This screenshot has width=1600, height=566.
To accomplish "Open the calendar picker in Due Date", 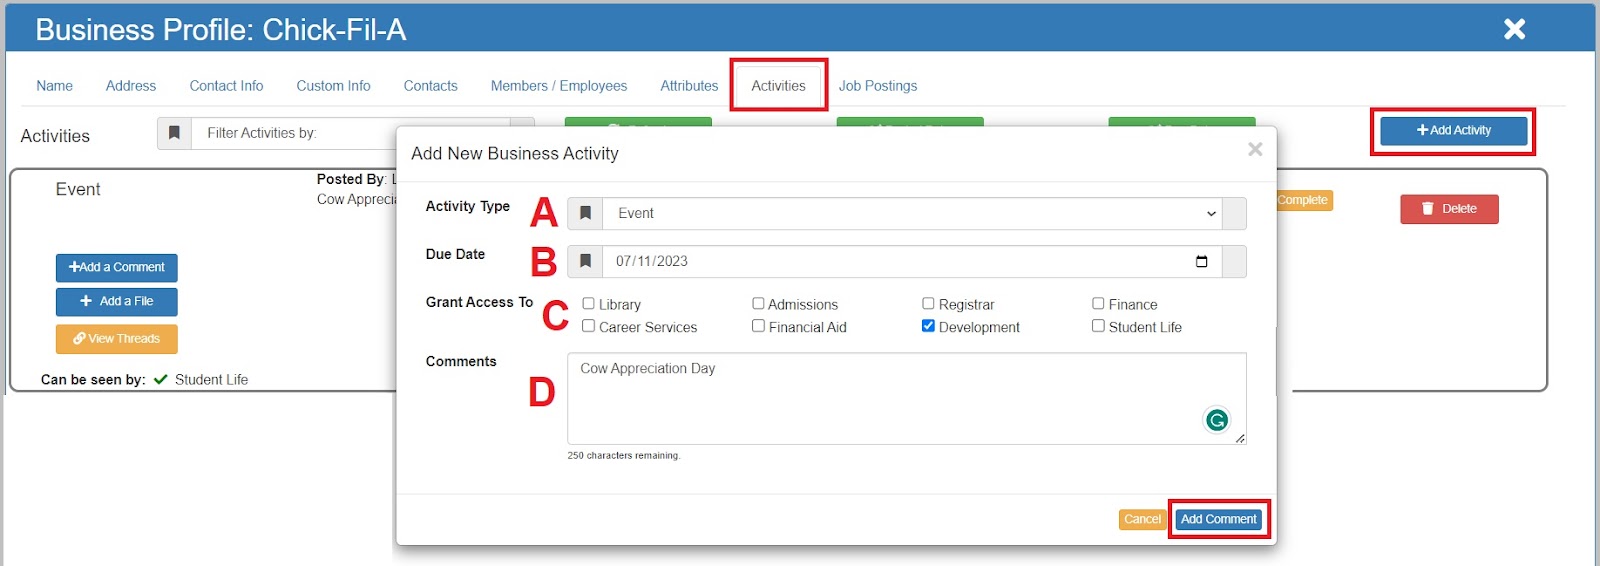I will (1201, 261).
